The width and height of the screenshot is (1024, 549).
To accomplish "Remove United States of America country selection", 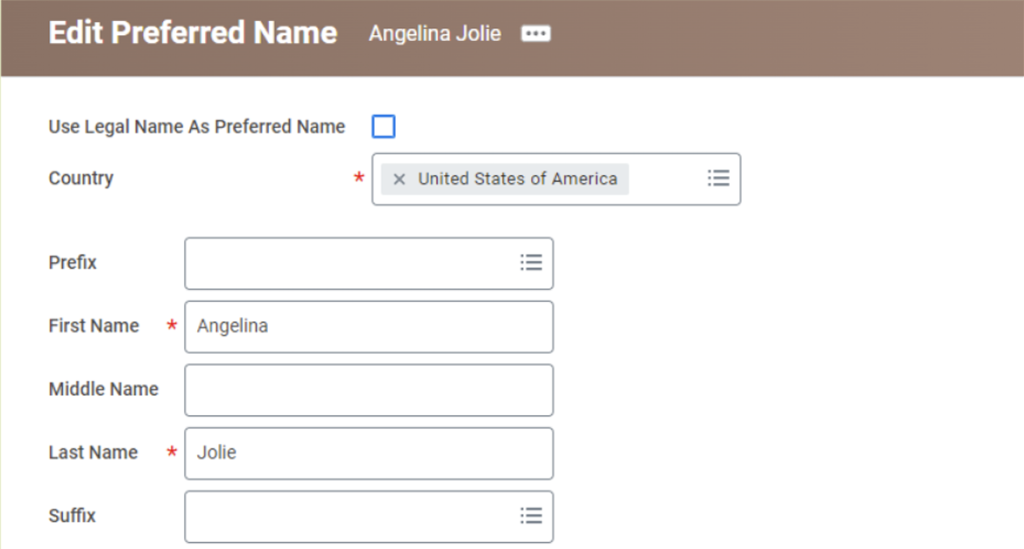I will [399, 179].
